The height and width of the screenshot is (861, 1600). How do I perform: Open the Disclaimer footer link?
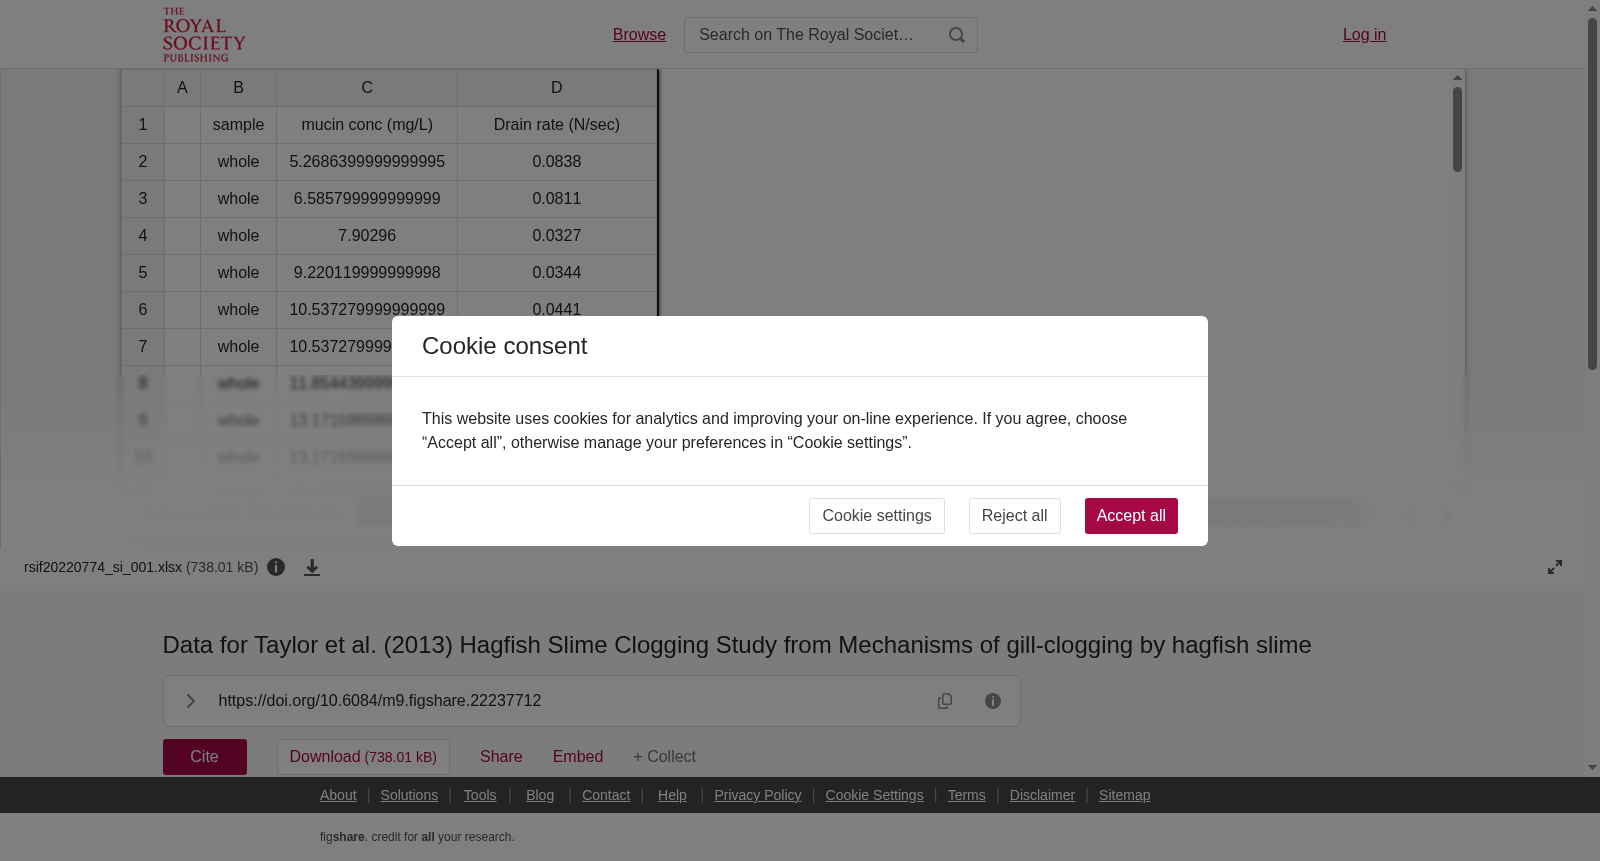(x=1042, y=795)
